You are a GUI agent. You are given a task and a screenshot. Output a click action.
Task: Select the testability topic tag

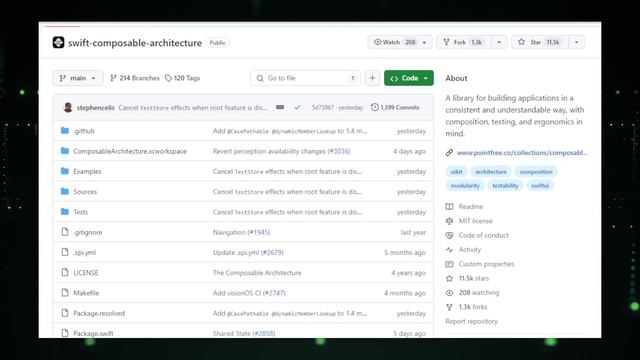pos(505,186)
